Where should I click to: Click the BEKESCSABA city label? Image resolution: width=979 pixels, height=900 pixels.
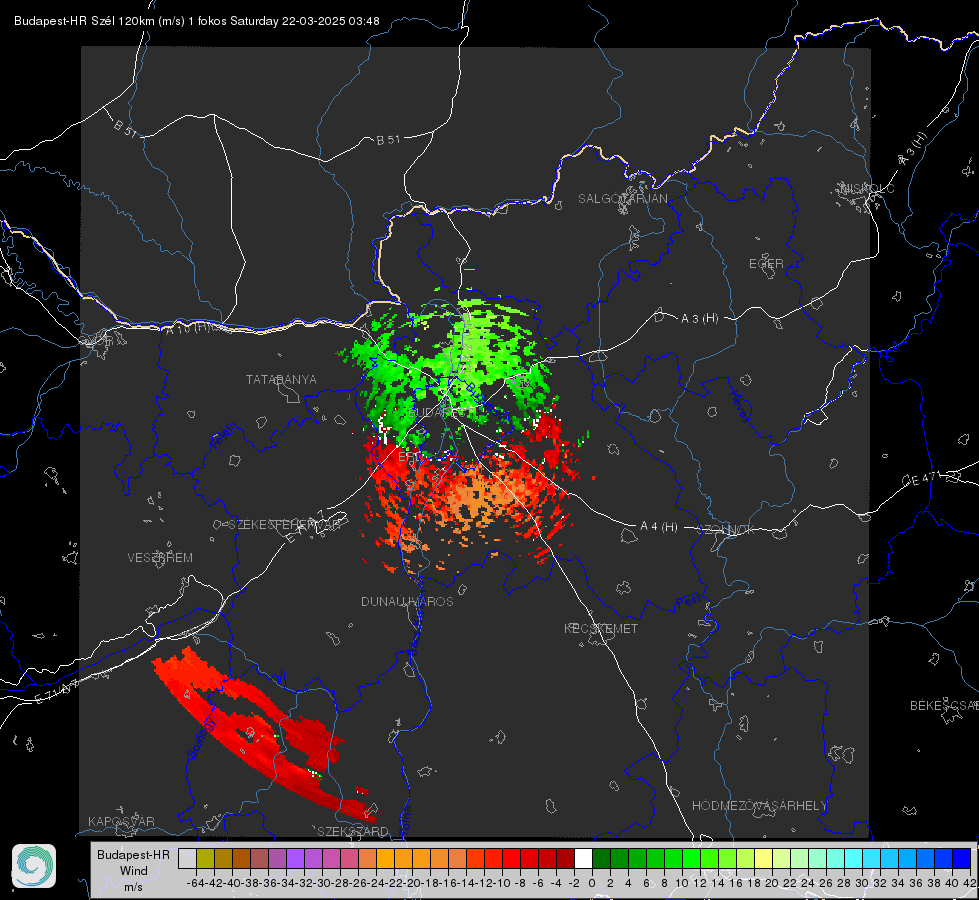944,706
